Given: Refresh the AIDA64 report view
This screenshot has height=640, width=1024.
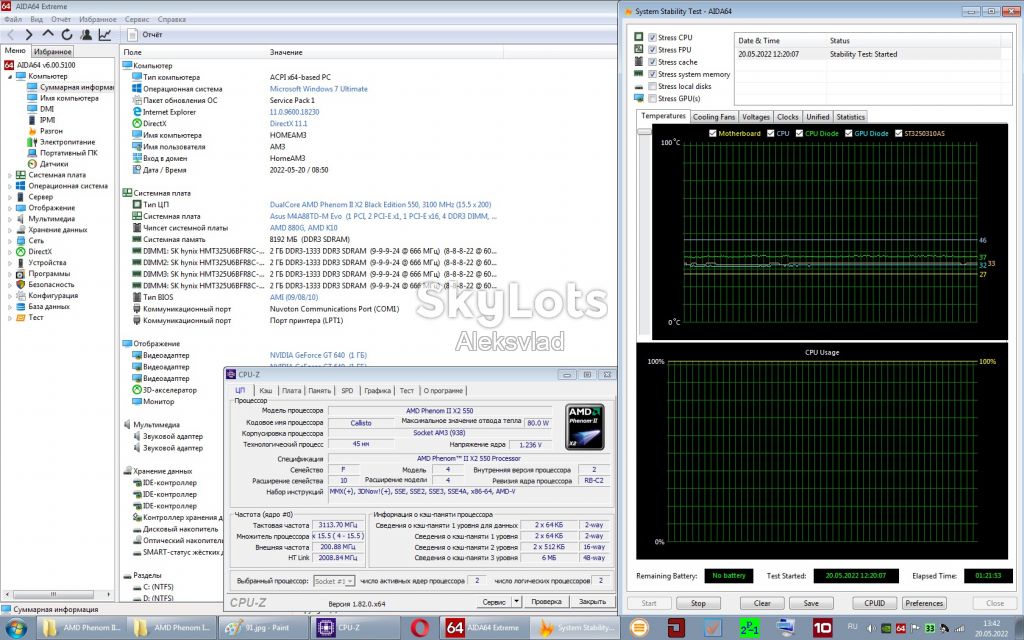Looking at the screenshot, I should coord(67,35).
